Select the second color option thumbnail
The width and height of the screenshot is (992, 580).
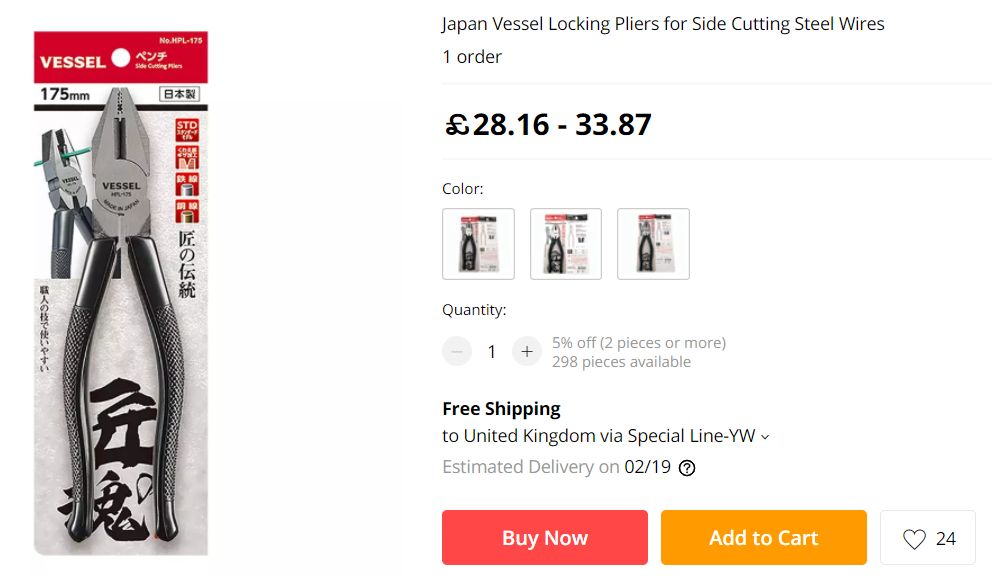click(566, 244)
